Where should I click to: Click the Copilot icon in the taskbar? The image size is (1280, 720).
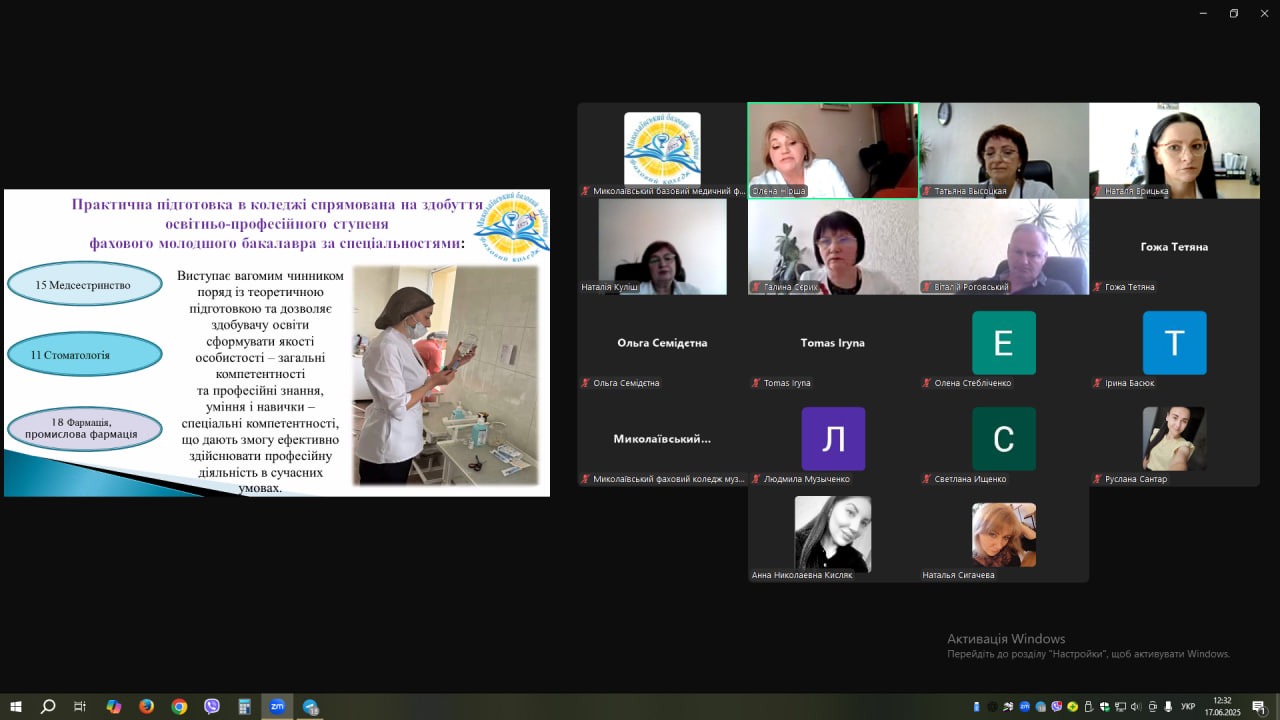coord(113,706)
